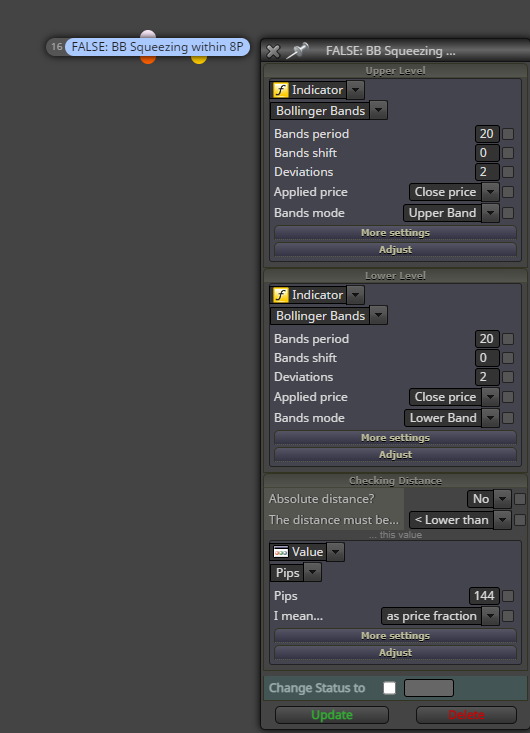
Task: Open Lower Level Bollinger Bands dropdown
Action: coord(379,316)
